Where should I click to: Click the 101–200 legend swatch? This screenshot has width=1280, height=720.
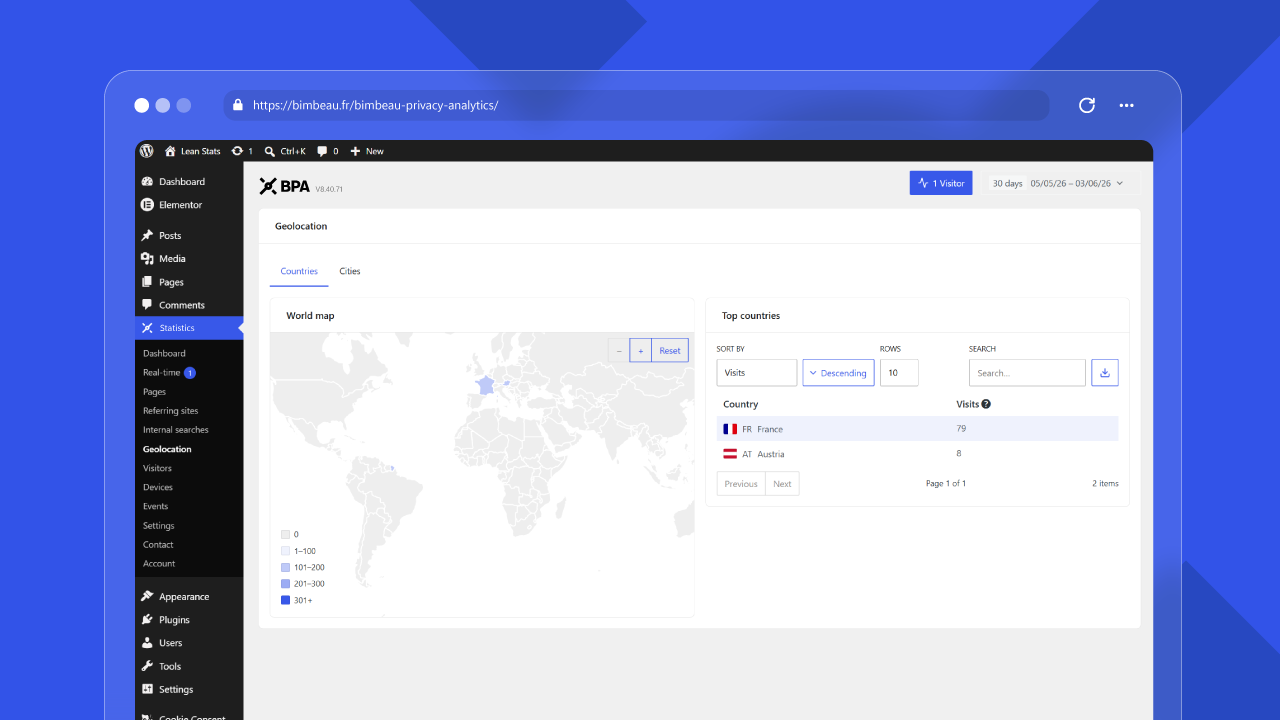(285, 568)
